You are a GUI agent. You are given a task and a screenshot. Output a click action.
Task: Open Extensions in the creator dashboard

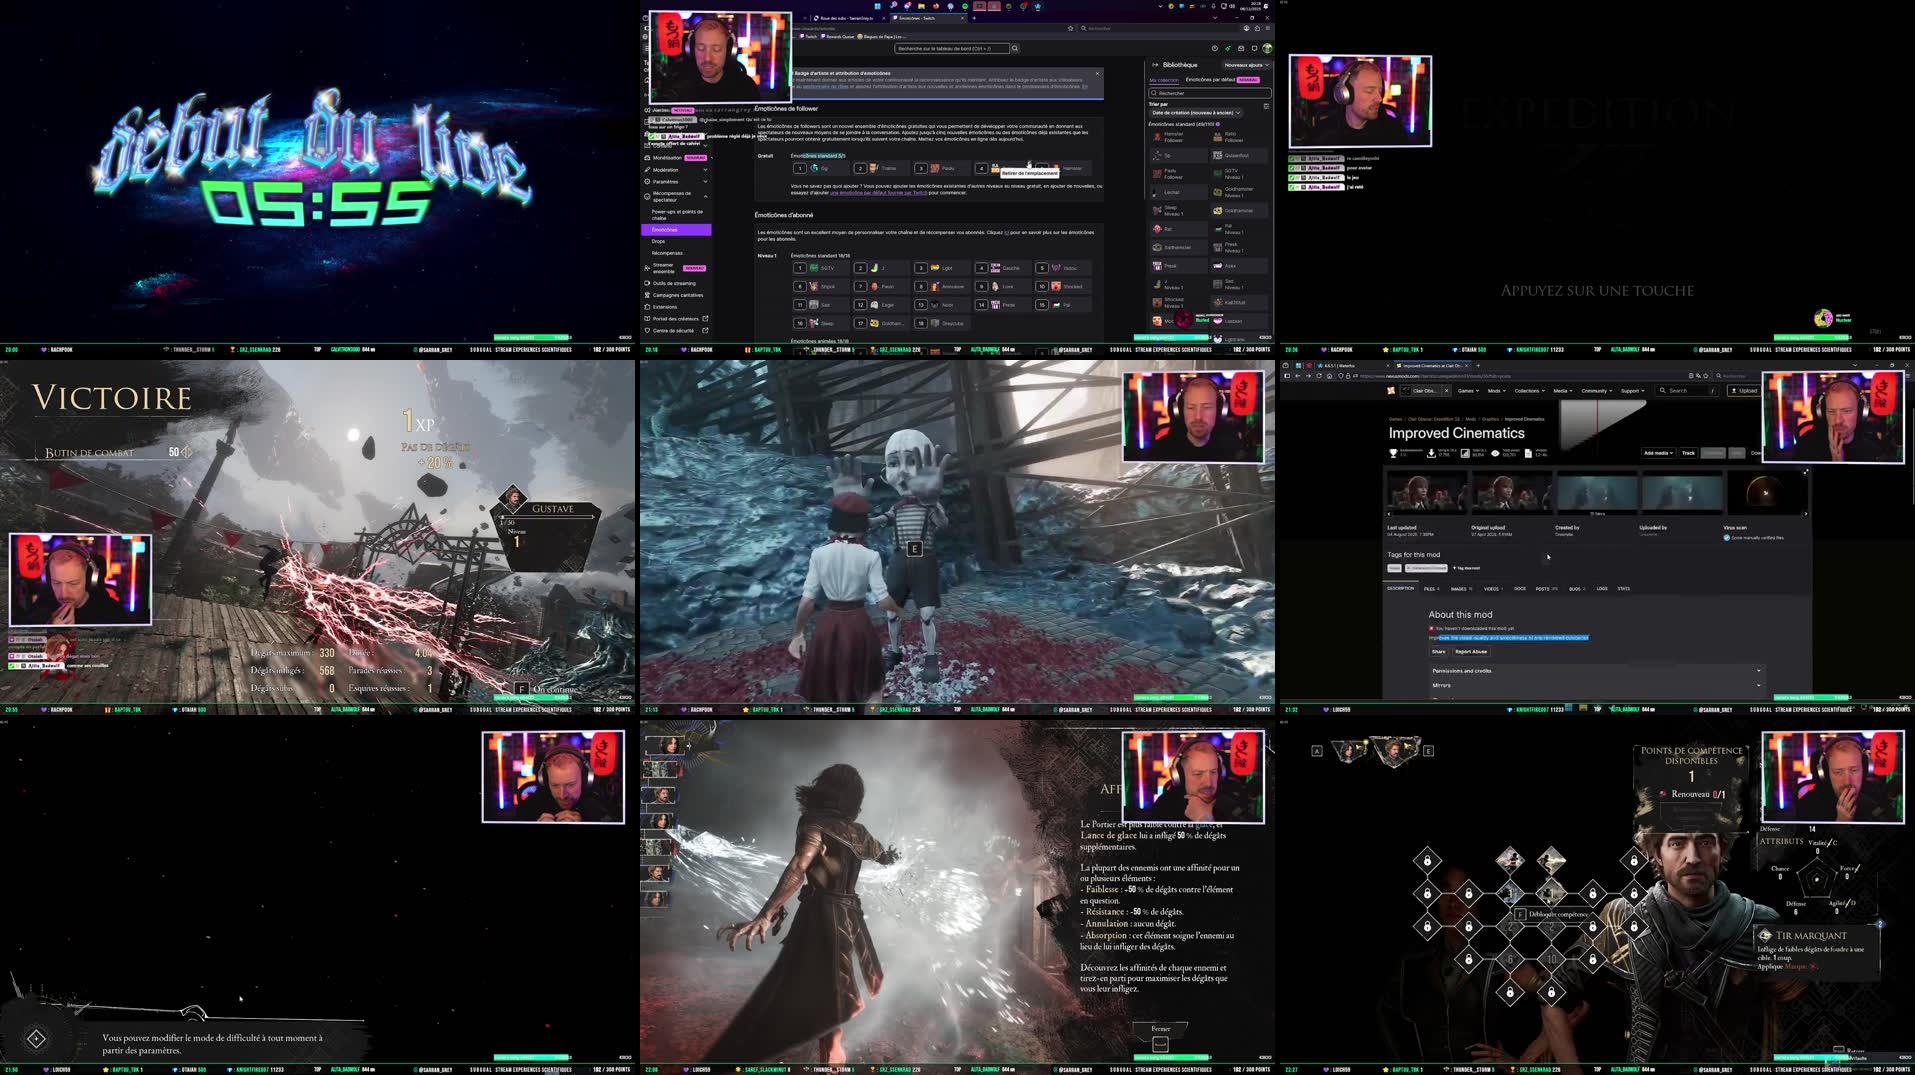[x=664, y=306]
